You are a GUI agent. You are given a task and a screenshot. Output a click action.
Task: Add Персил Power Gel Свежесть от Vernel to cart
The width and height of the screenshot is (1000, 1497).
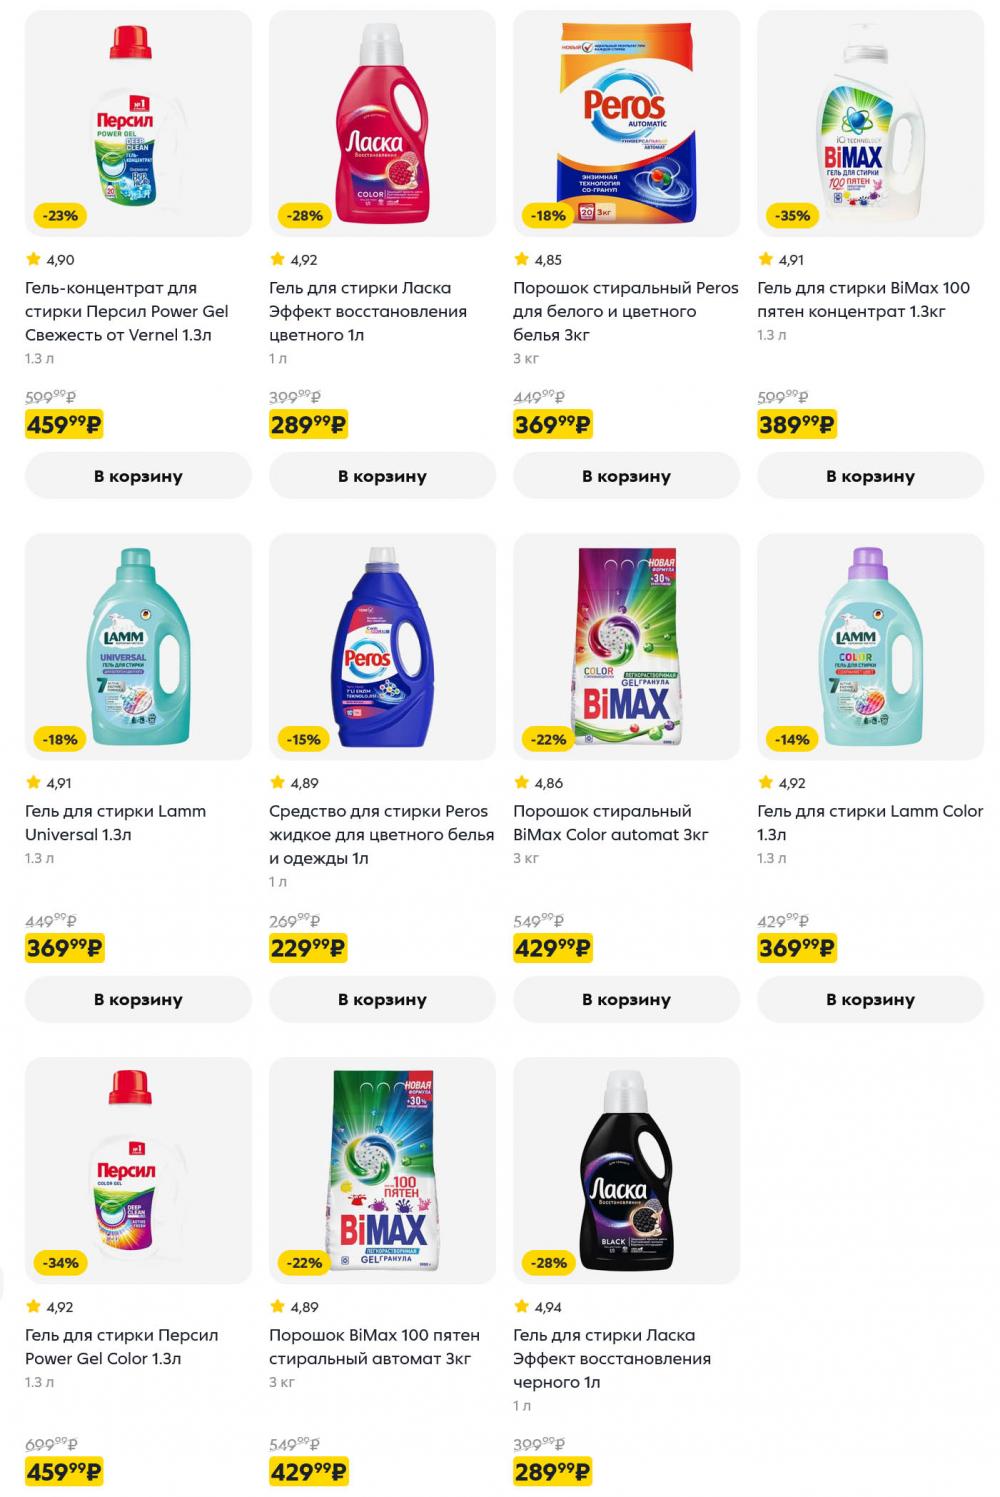click(138, 476)
